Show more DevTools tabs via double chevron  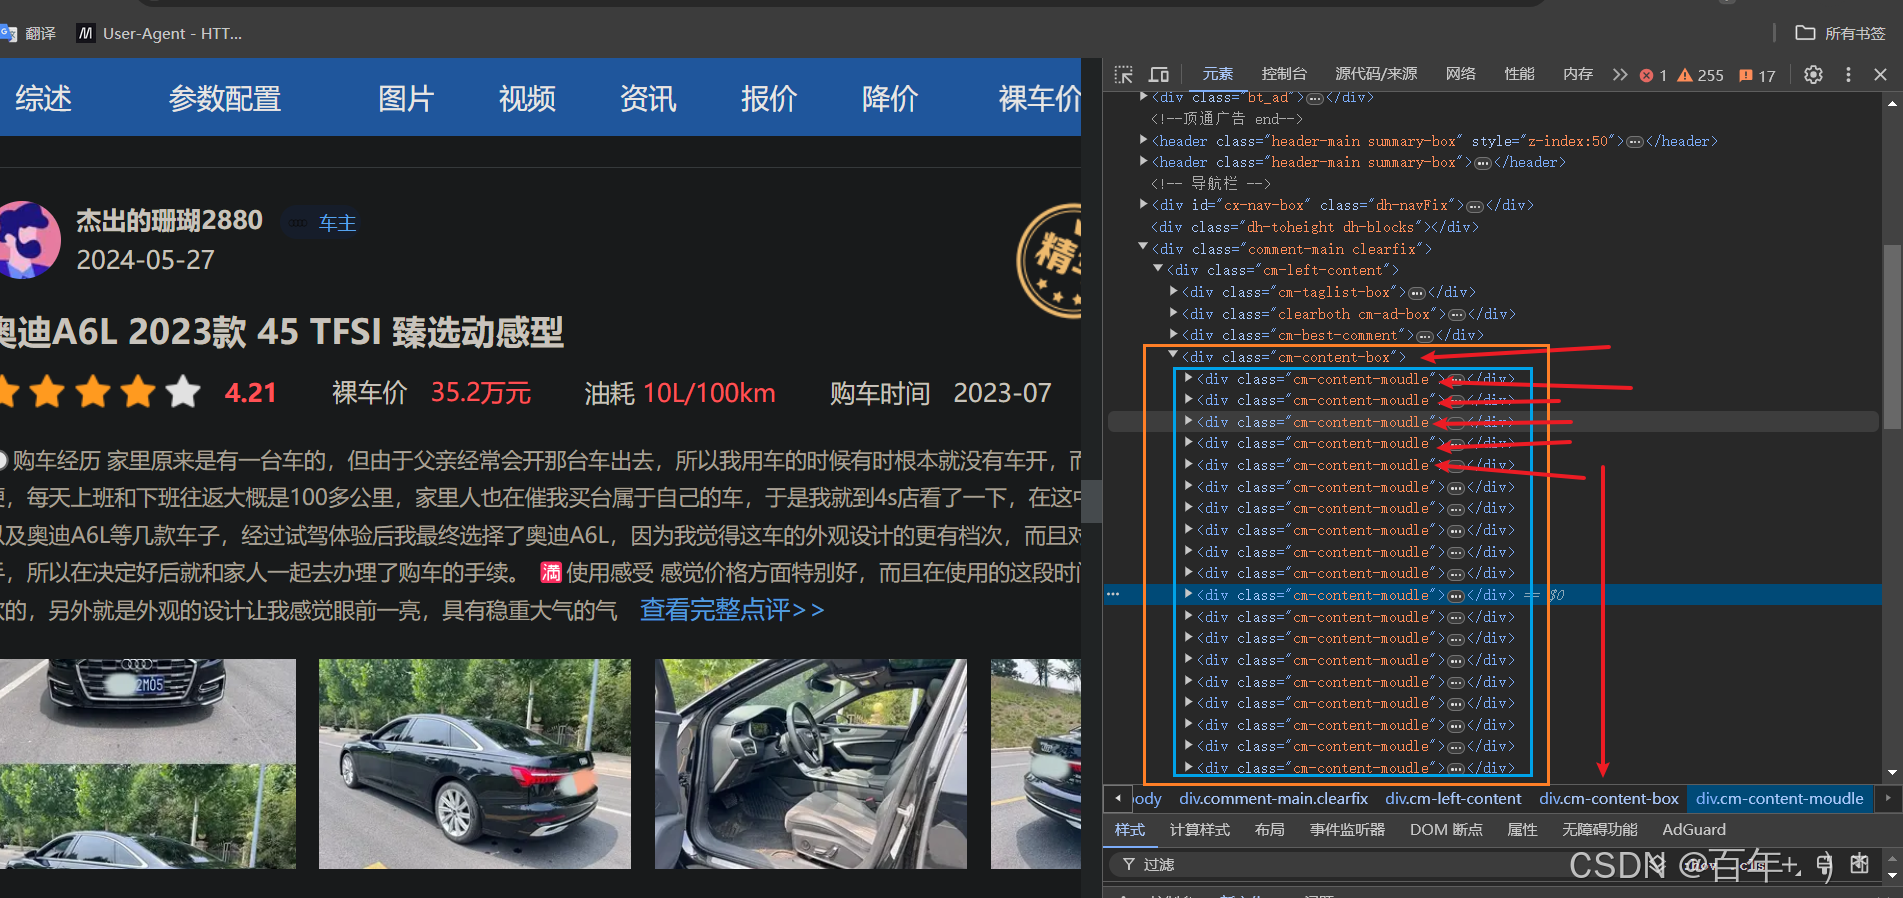click(x=1620, y=75)
